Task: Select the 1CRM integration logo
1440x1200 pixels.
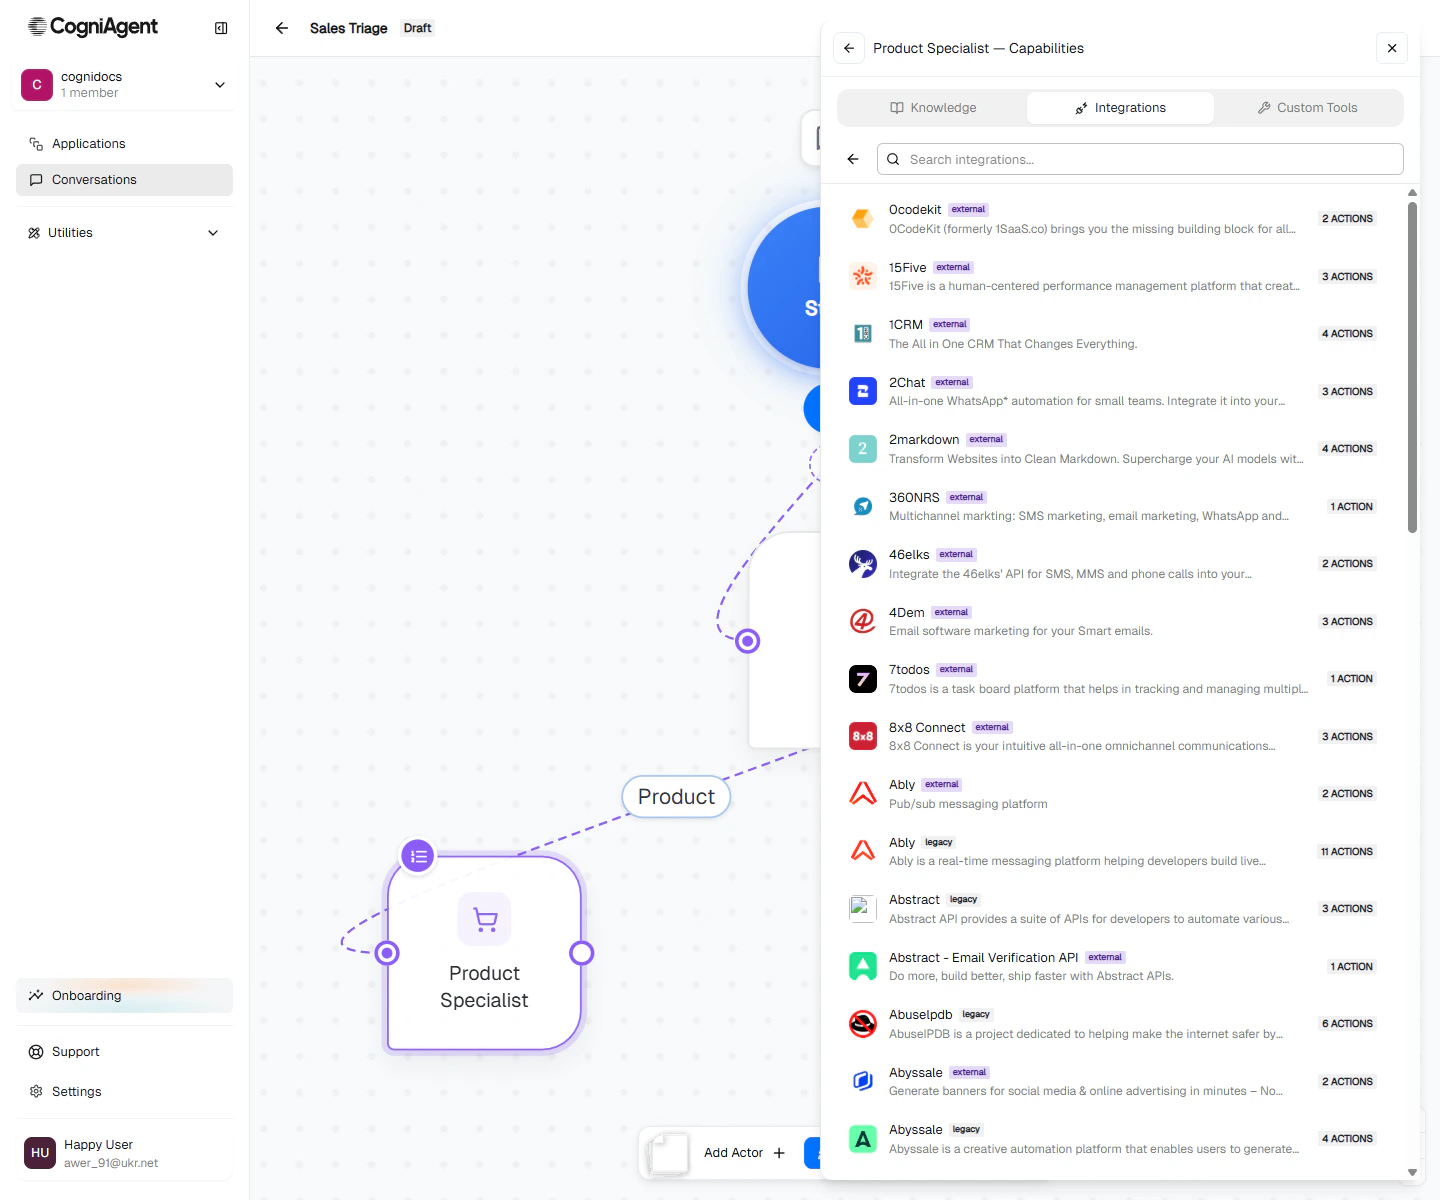Action: 863,333
